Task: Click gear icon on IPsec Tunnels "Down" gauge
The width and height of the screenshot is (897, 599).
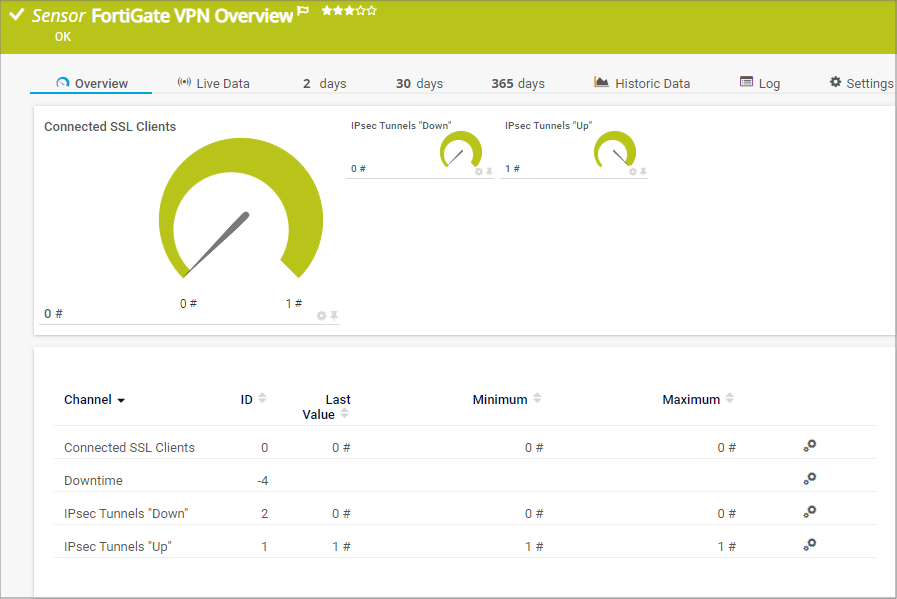Action: (x=478, y=172)
